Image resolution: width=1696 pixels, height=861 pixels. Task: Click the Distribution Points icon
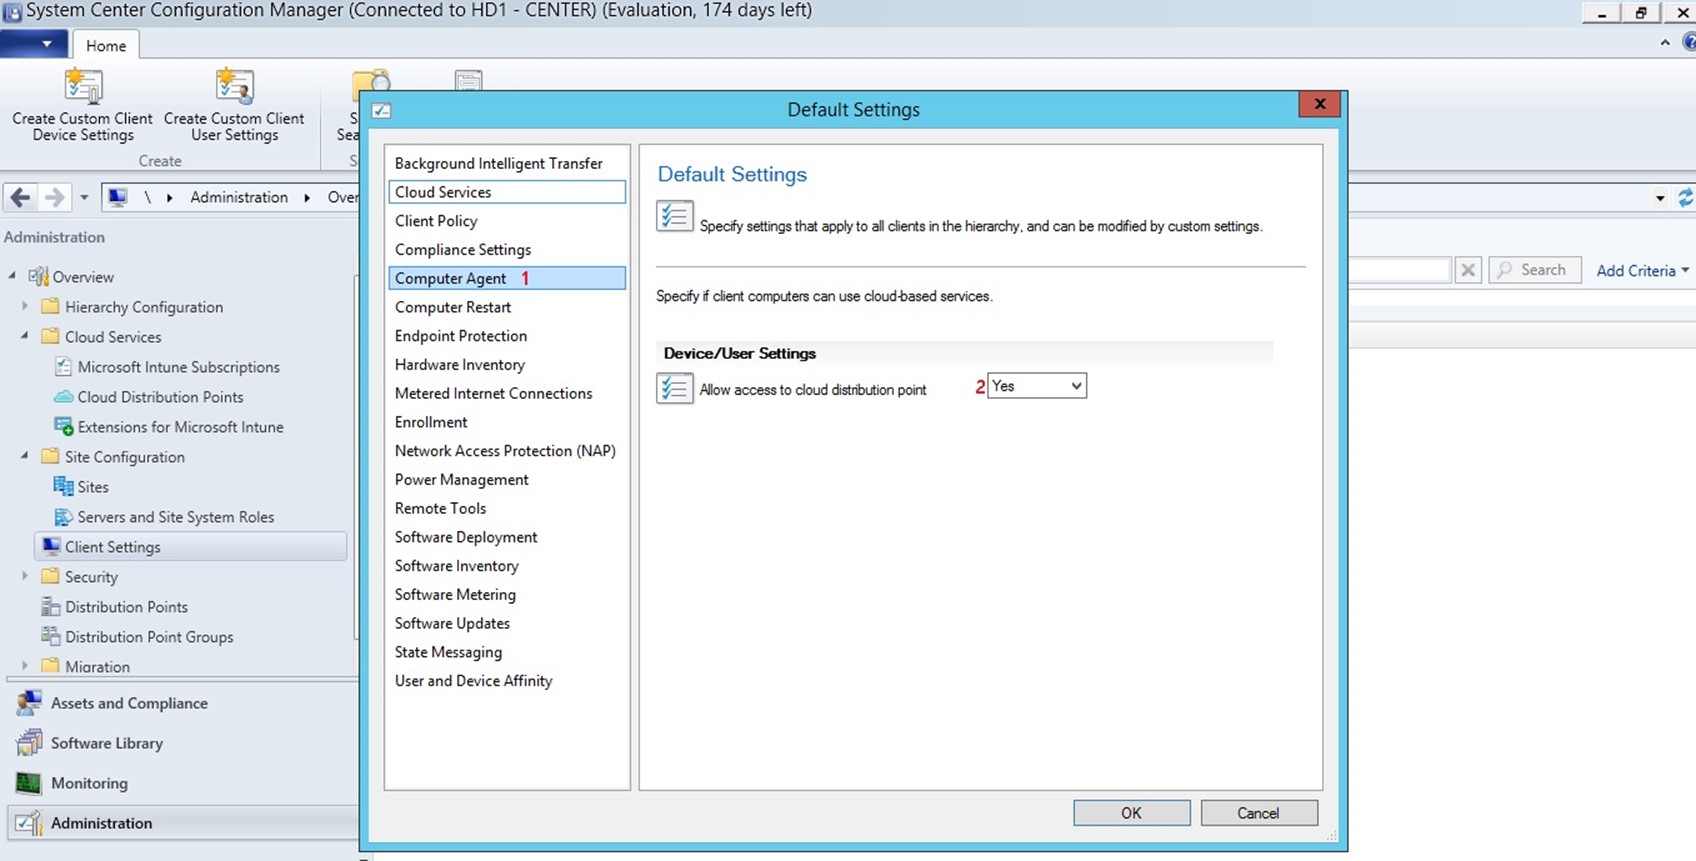50,607
